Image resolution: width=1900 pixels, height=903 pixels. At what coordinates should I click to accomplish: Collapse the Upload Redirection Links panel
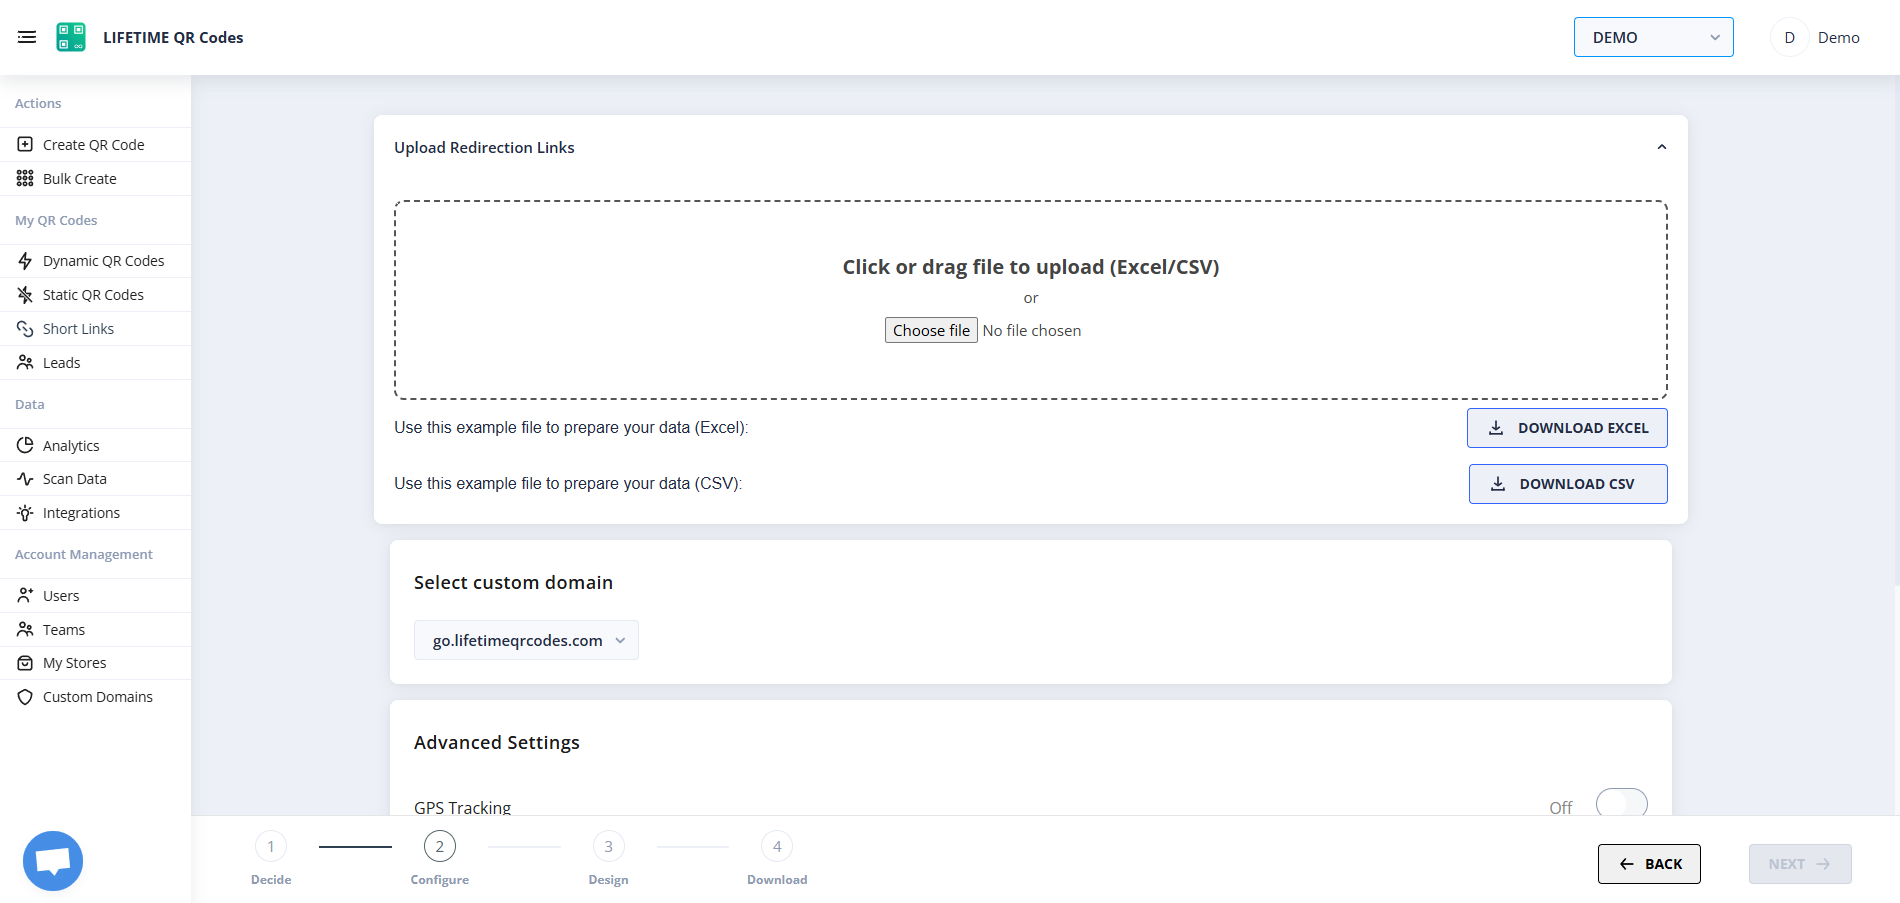coord(1661,146)
